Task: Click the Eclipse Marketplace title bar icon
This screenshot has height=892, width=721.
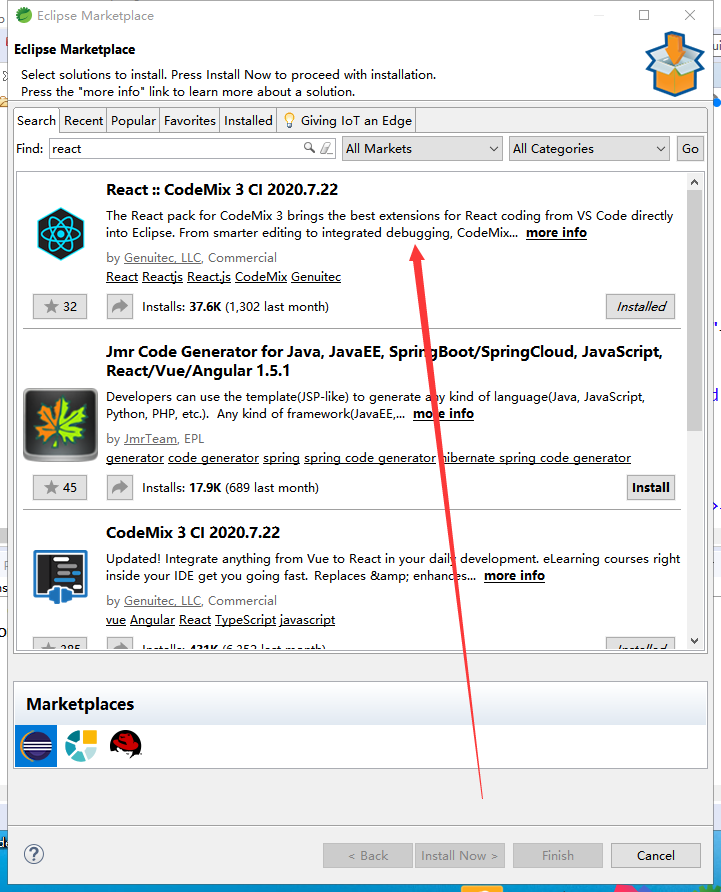Action: click(x=24, y=15)
